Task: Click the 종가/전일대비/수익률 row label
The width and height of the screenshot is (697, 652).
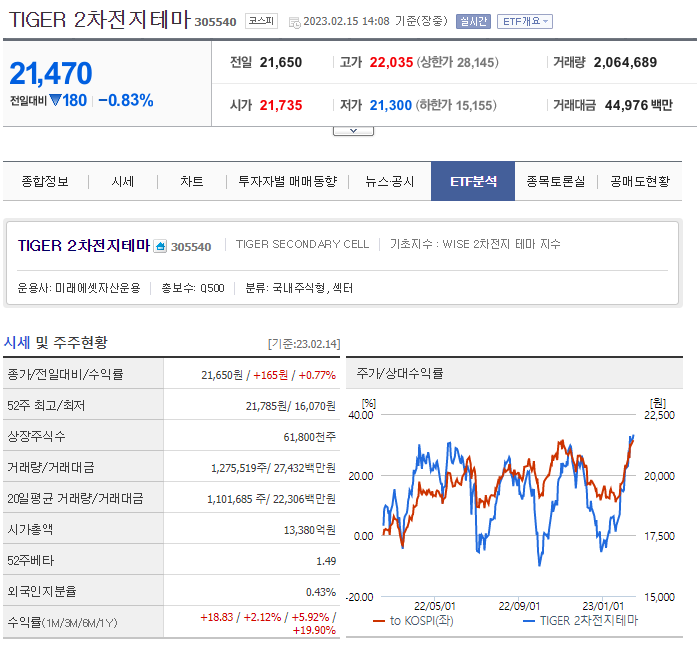Action: pyautogui.click(x=65, y=374)
